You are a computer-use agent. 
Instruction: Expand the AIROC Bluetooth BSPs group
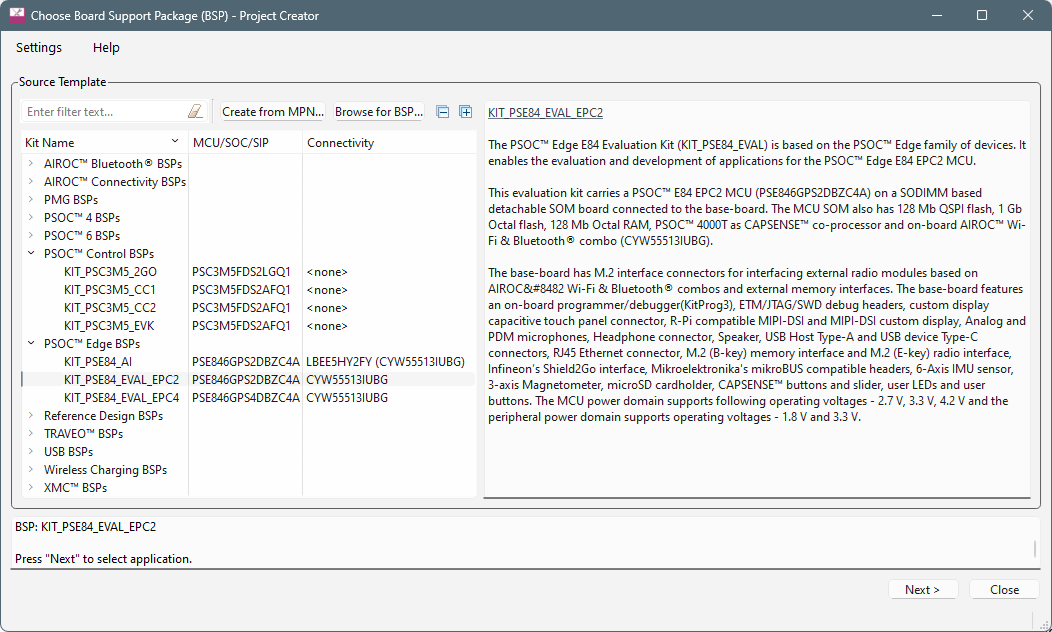click(30, 164)
